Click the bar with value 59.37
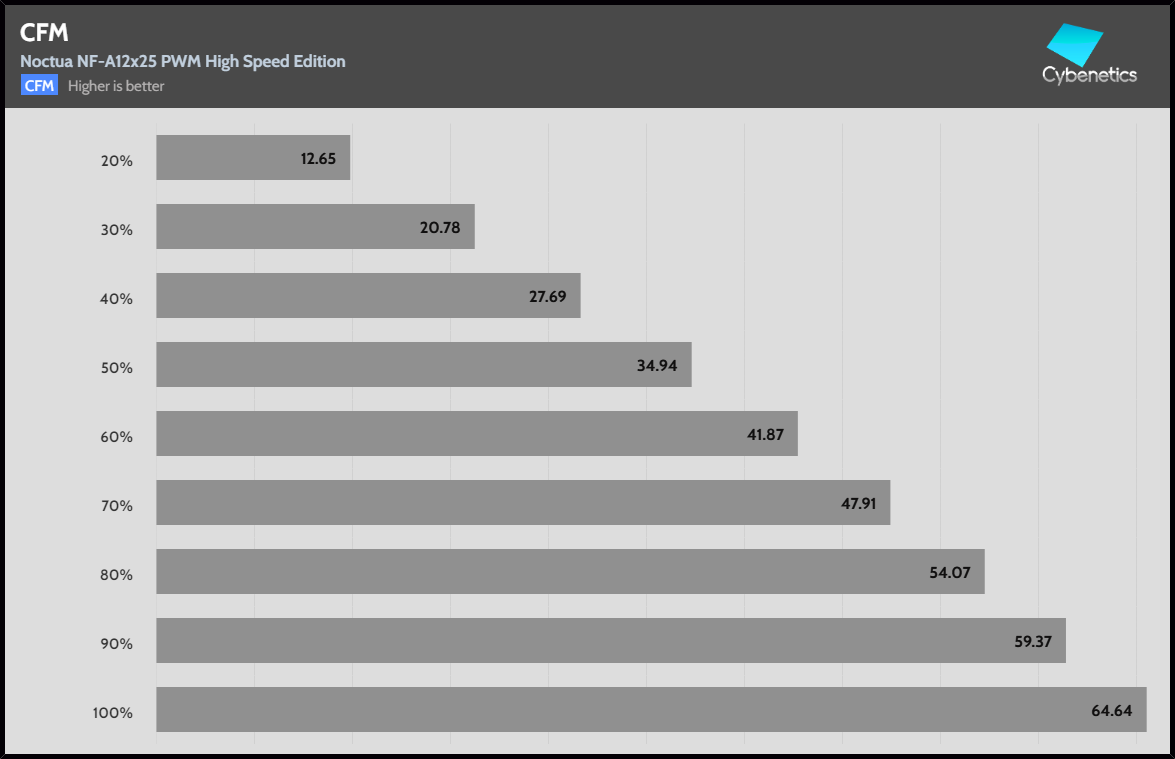 point(610,641)
